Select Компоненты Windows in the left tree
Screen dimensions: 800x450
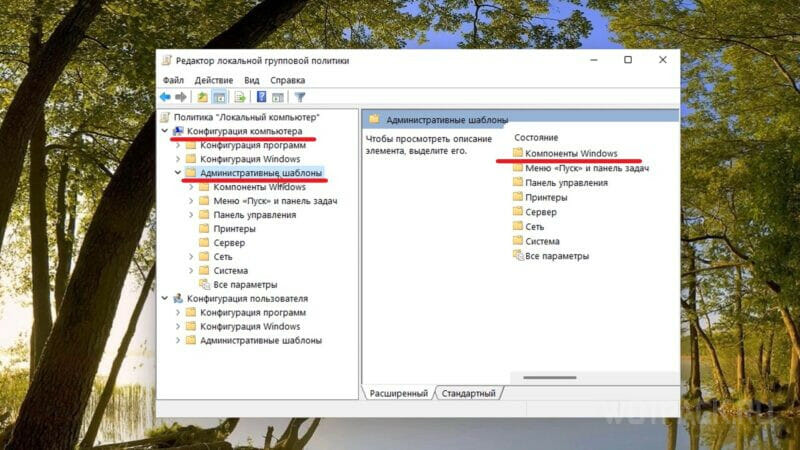click(x=259, y=187)
